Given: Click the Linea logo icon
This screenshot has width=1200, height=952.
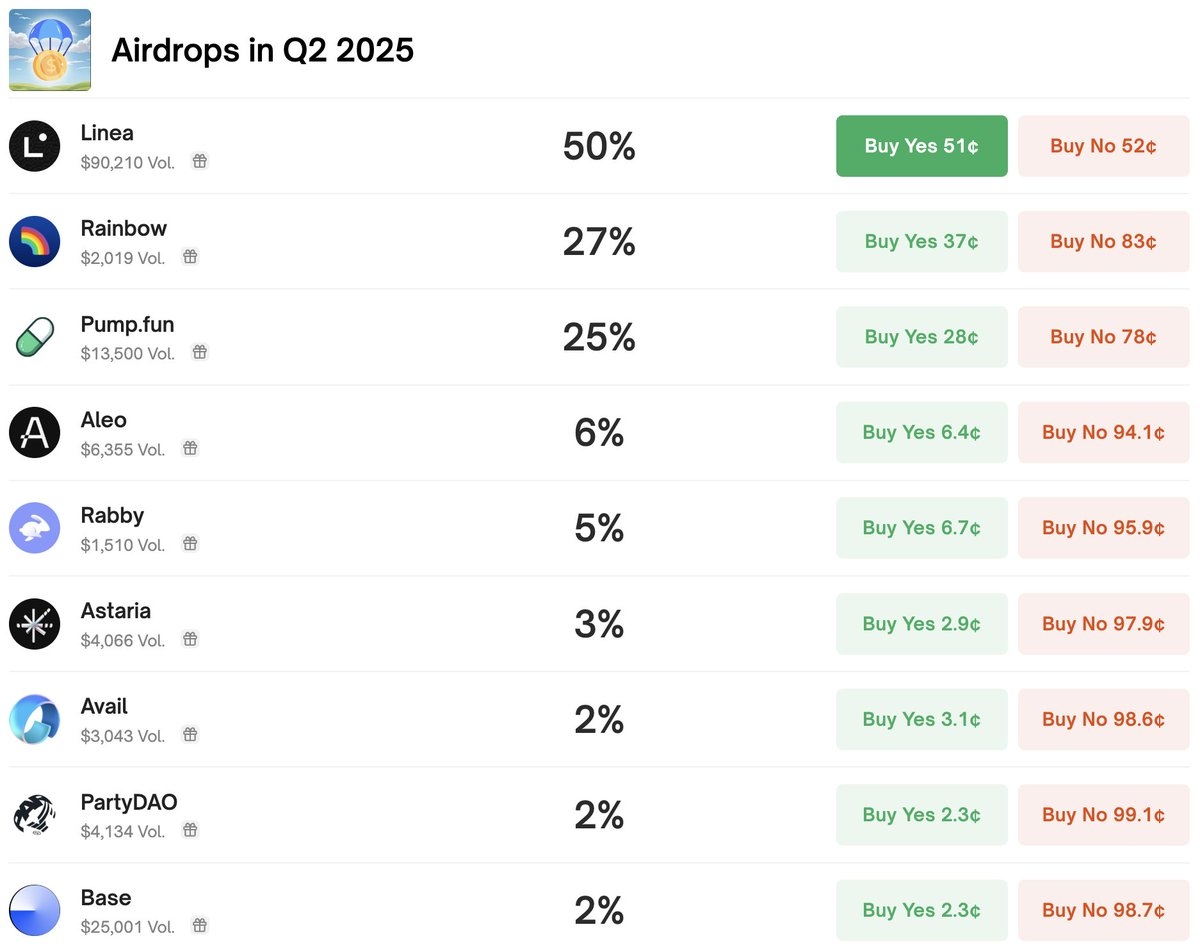Looking at the screenshot, I should 35,146.
